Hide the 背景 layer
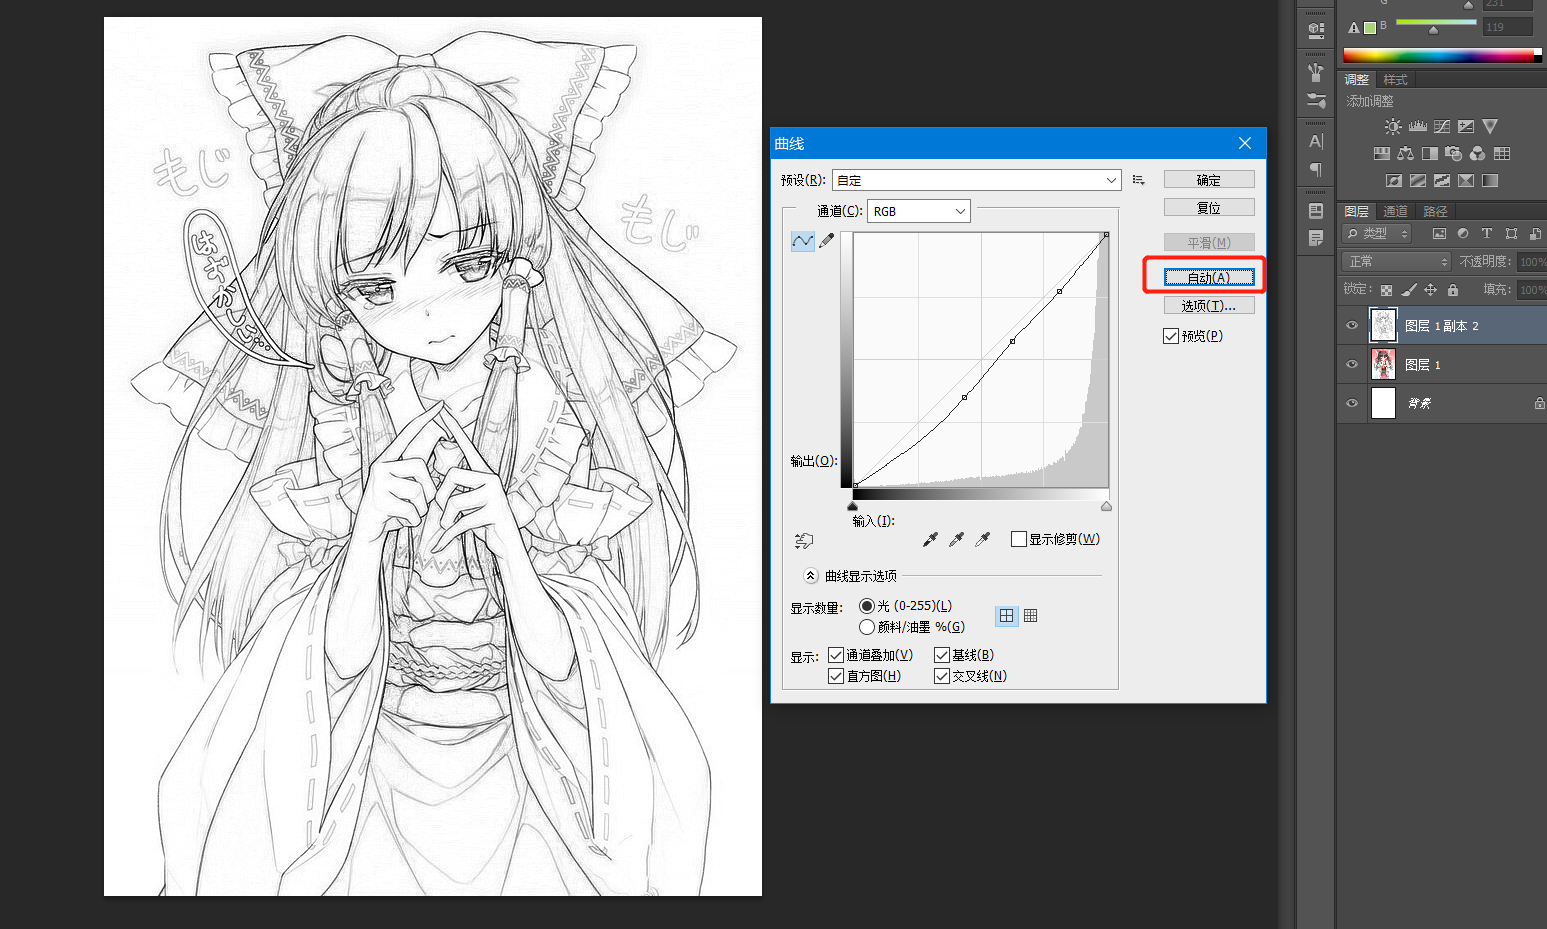The image size is (1547, 929). [x=1352, y=403]
